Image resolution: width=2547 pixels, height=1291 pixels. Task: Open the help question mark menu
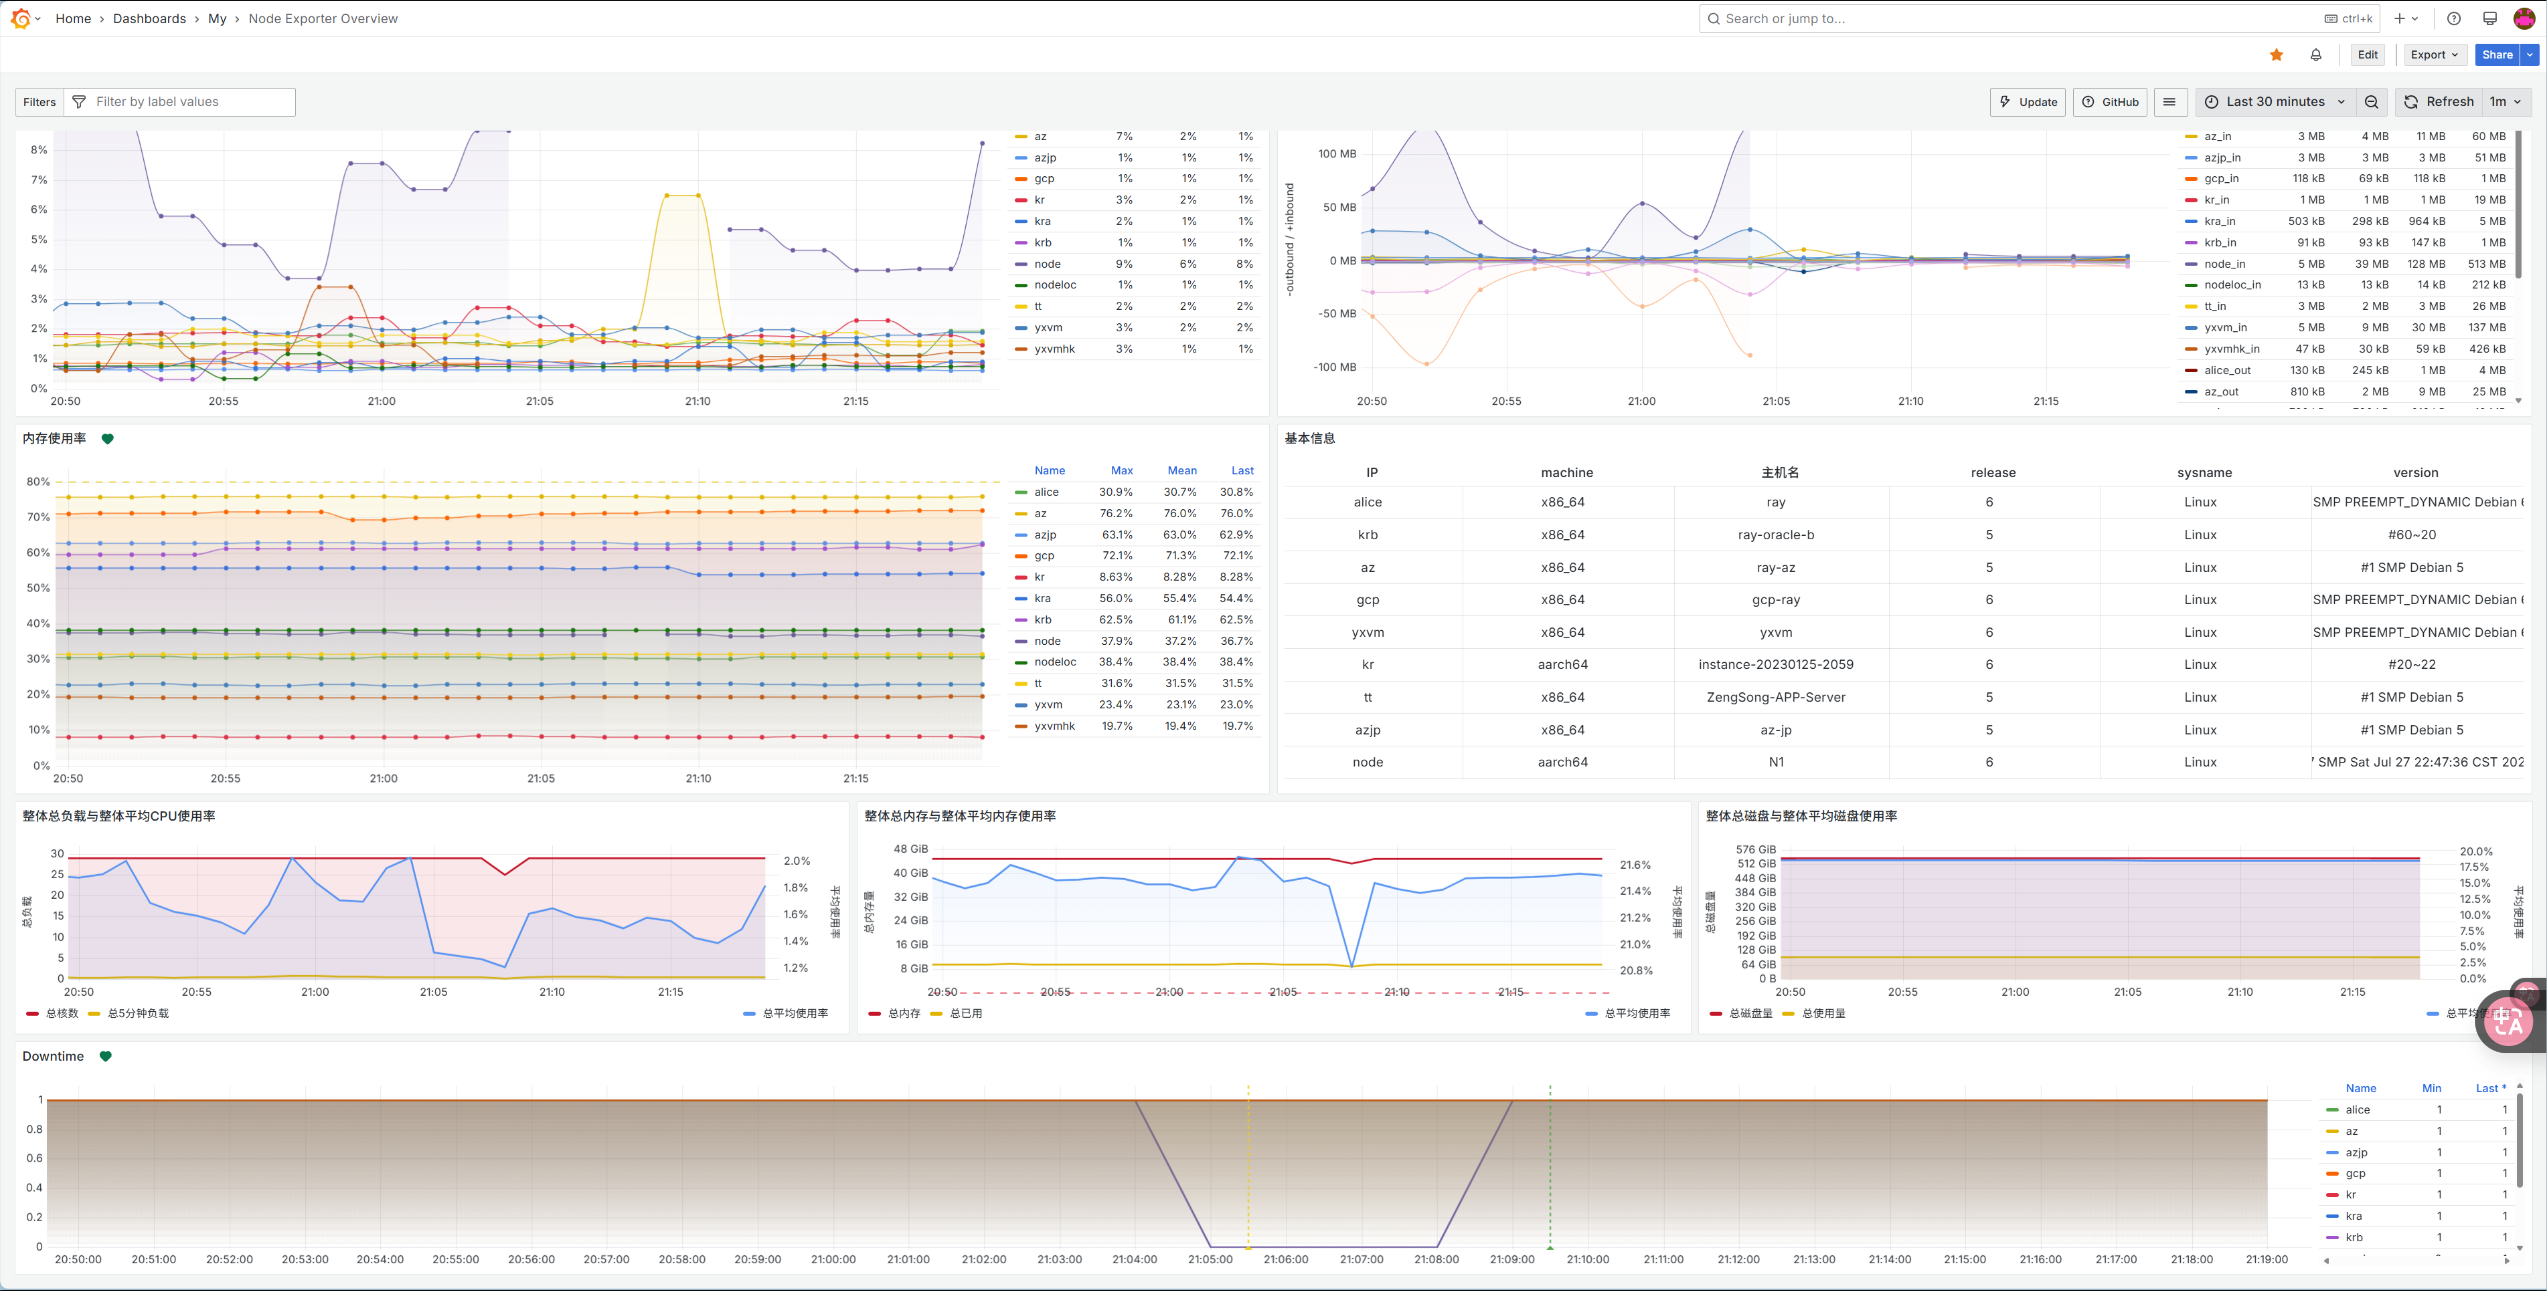coord(2454,18)
